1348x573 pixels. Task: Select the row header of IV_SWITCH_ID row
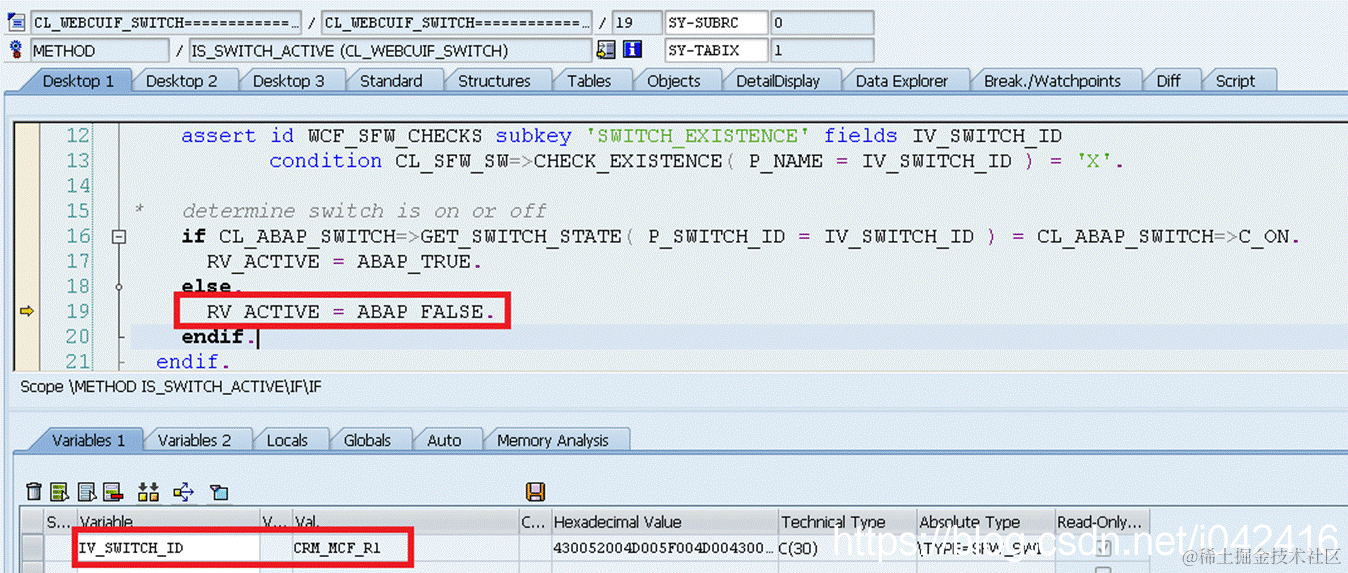click(x=33, y=548)
